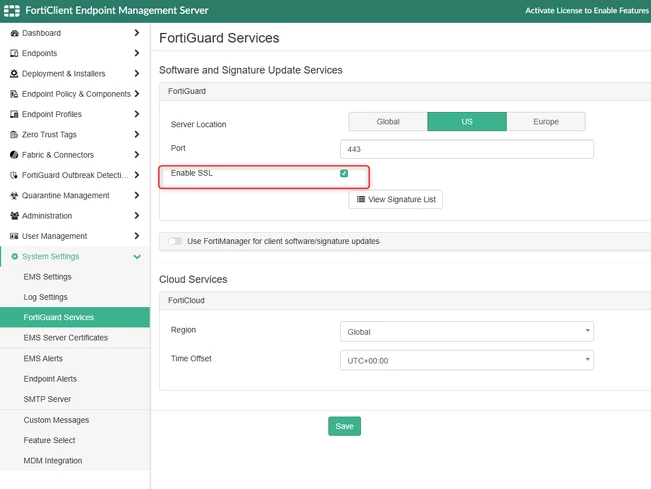Screen dimensions: 651x489
Task: Open EMS Server Certificates item
Action: (75, 337)
